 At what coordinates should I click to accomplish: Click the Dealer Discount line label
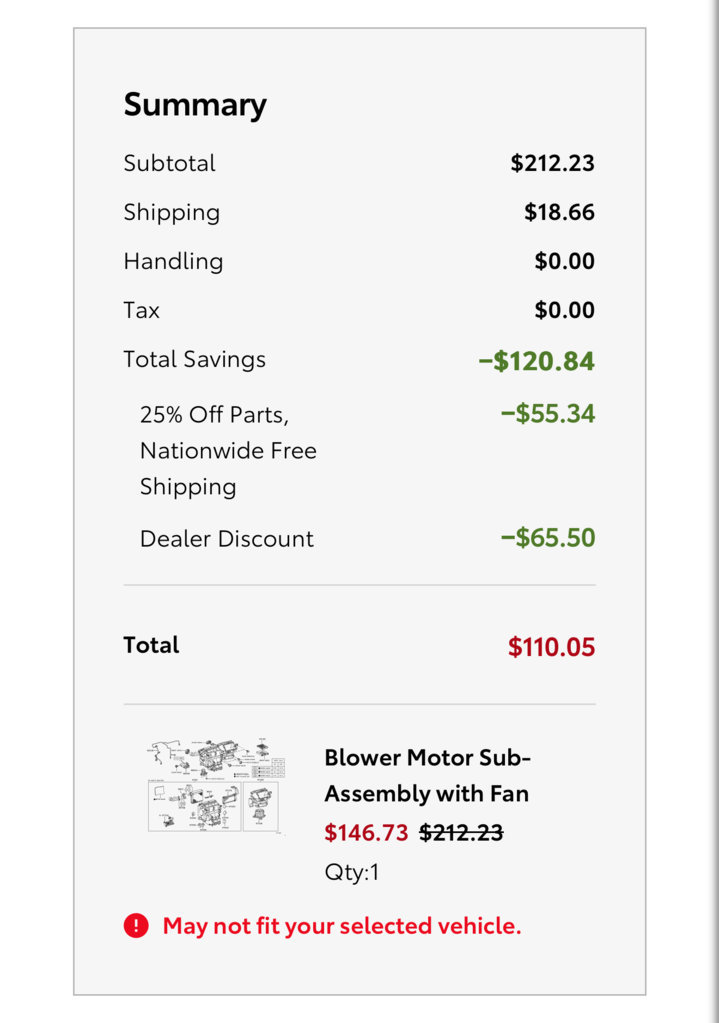tap(226, 538)
